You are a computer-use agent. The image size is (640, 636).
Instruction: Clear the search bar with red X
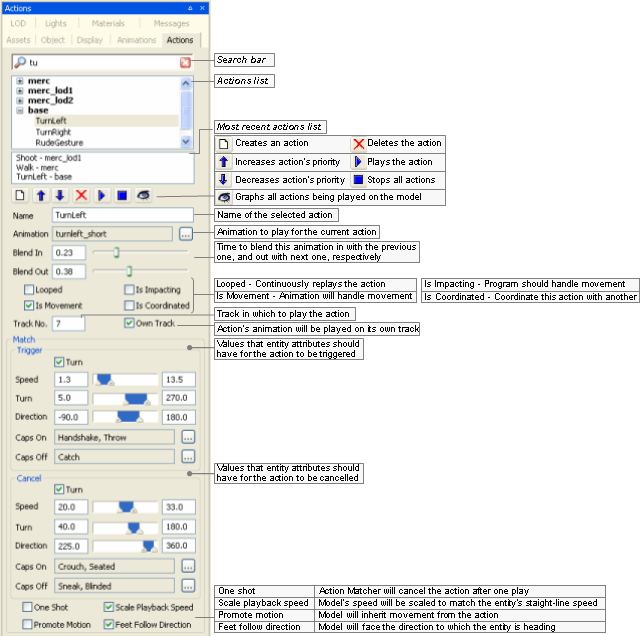[x=185, y=62]
